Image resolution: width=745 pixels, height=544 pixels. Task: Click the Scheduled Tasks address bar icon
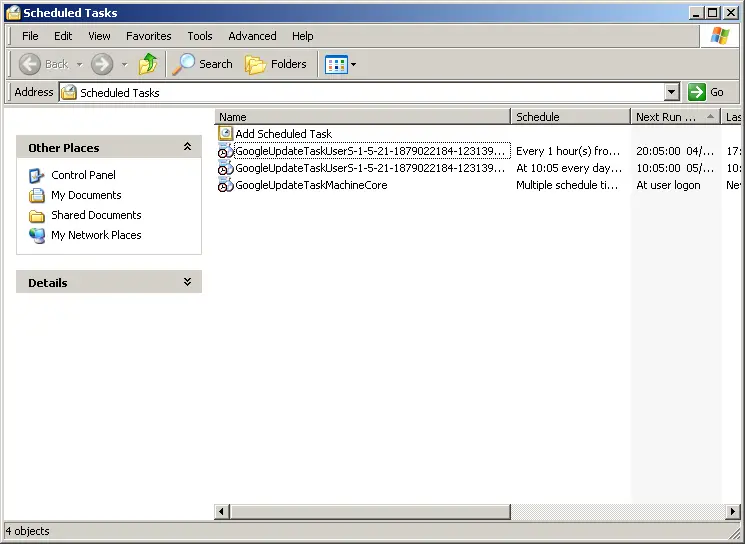tap(69, 92)
